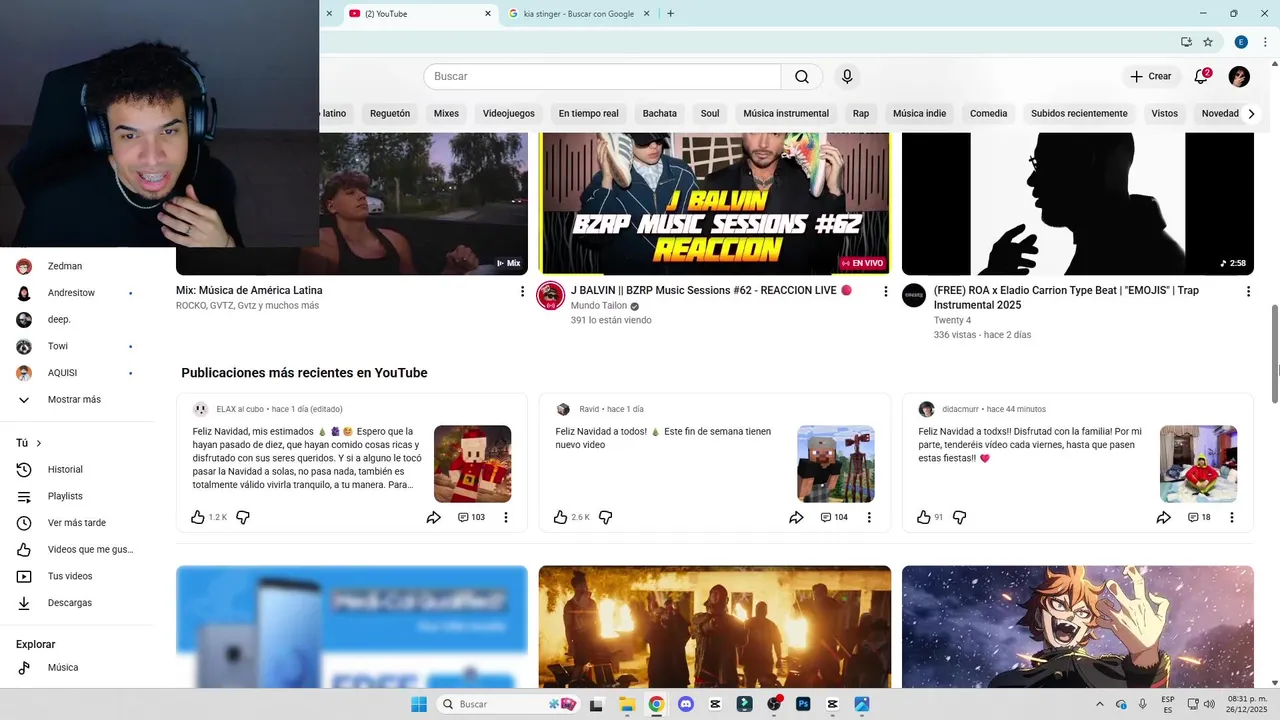This screenshot has width=1280, height=720.
Task: Open options for J BALVIN reaccion video
Action: click(x=885, y=291)
